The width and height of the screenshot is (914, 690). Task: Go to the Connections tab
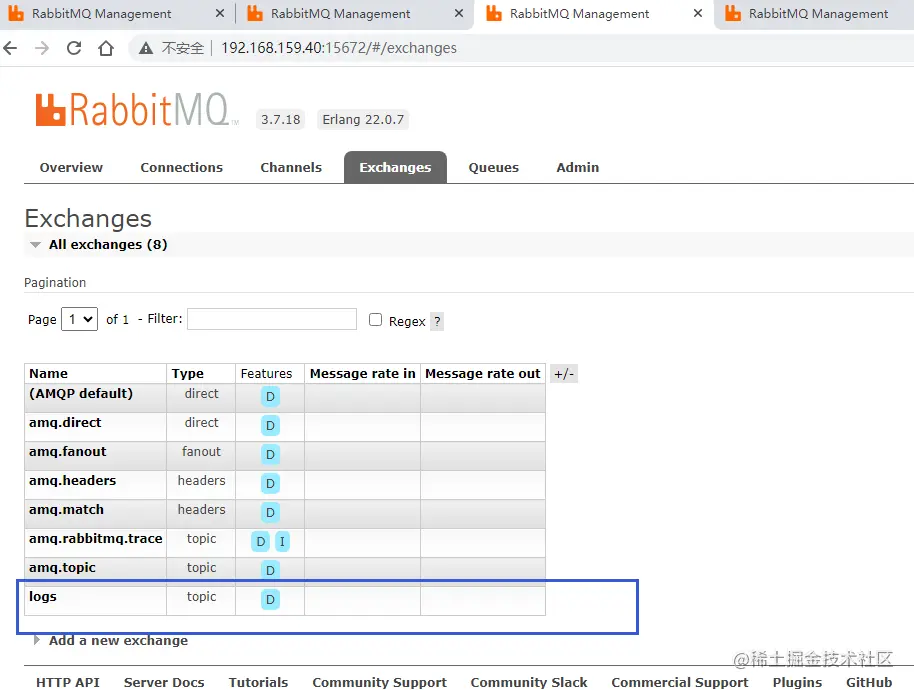pos(181,168)
